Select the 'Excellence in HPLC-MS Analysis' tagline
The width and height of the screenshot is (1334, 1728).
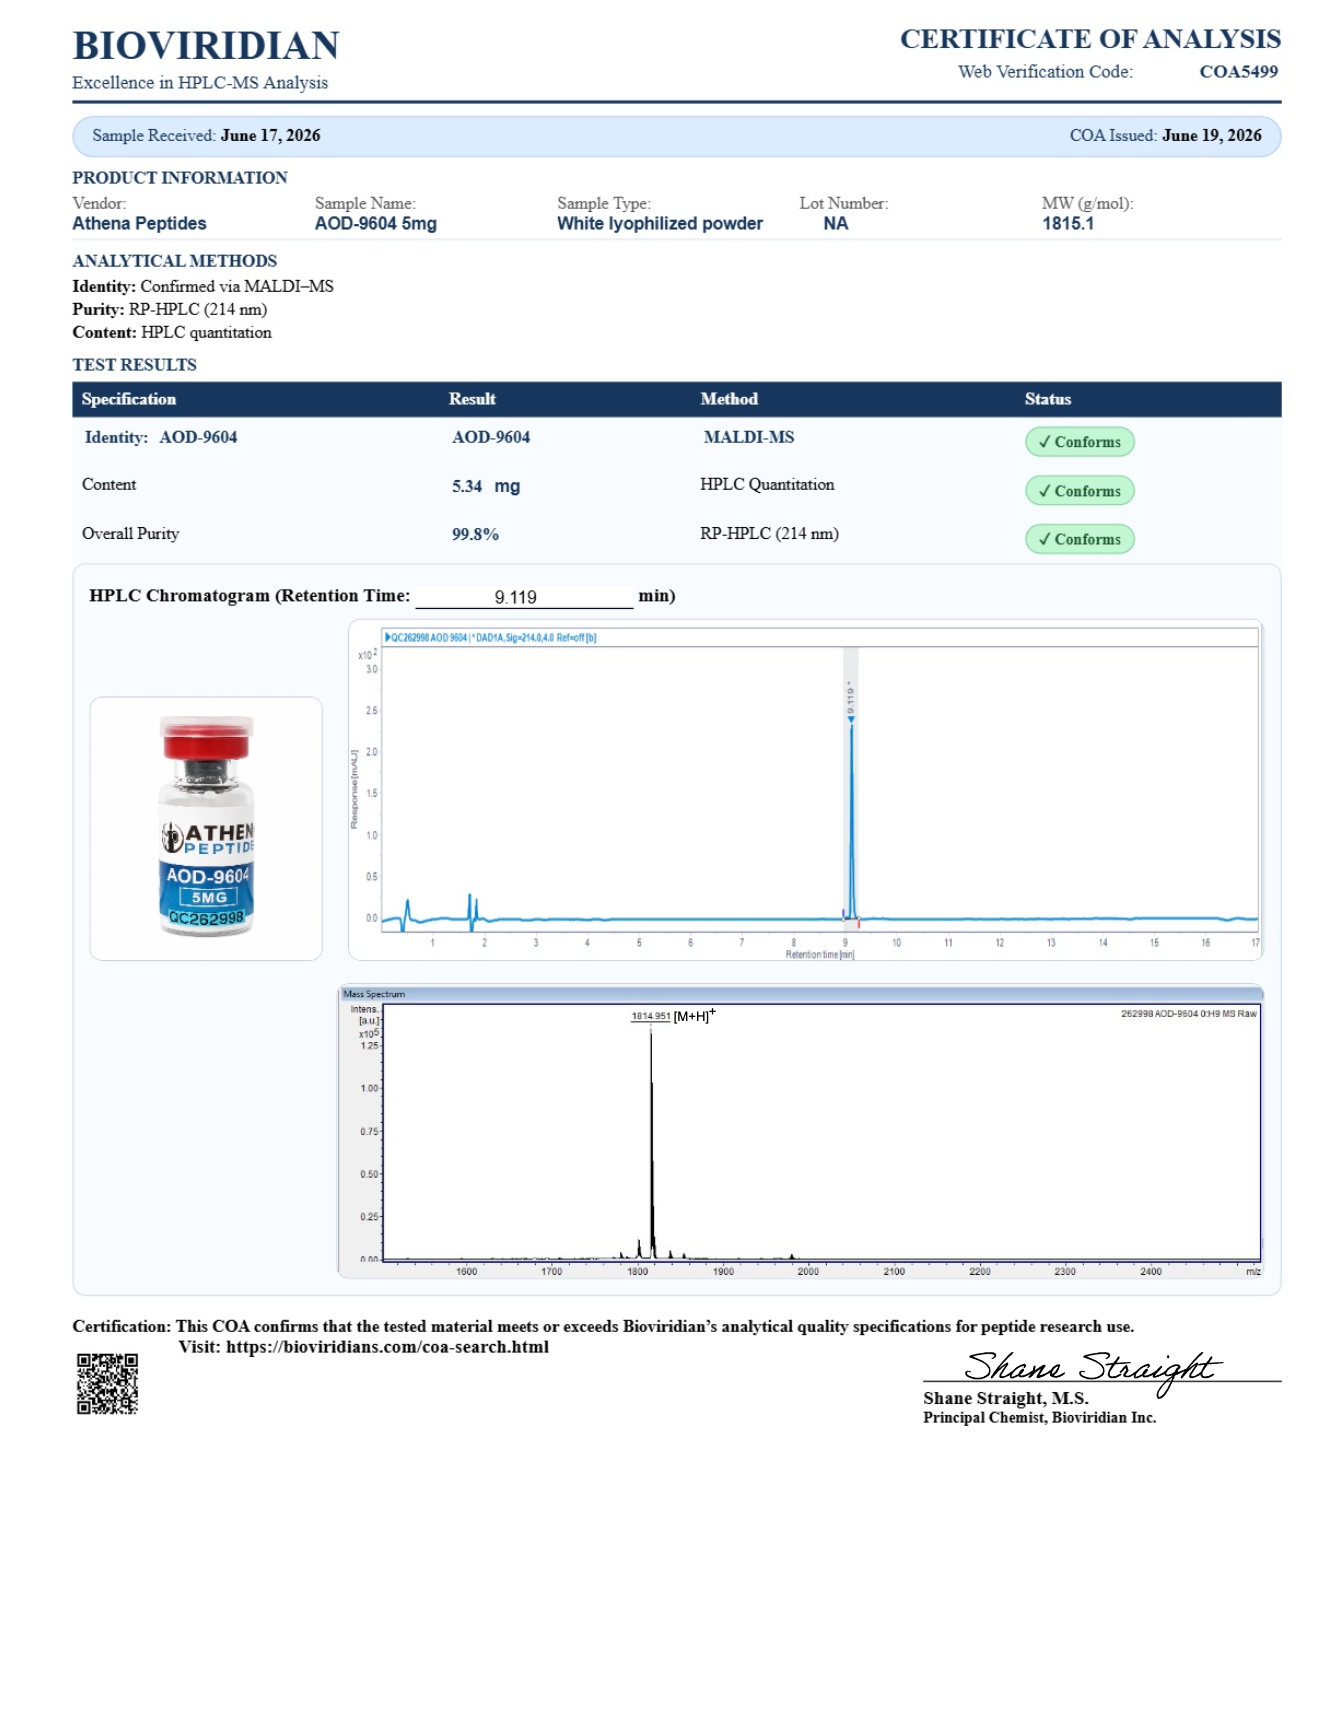200,83
